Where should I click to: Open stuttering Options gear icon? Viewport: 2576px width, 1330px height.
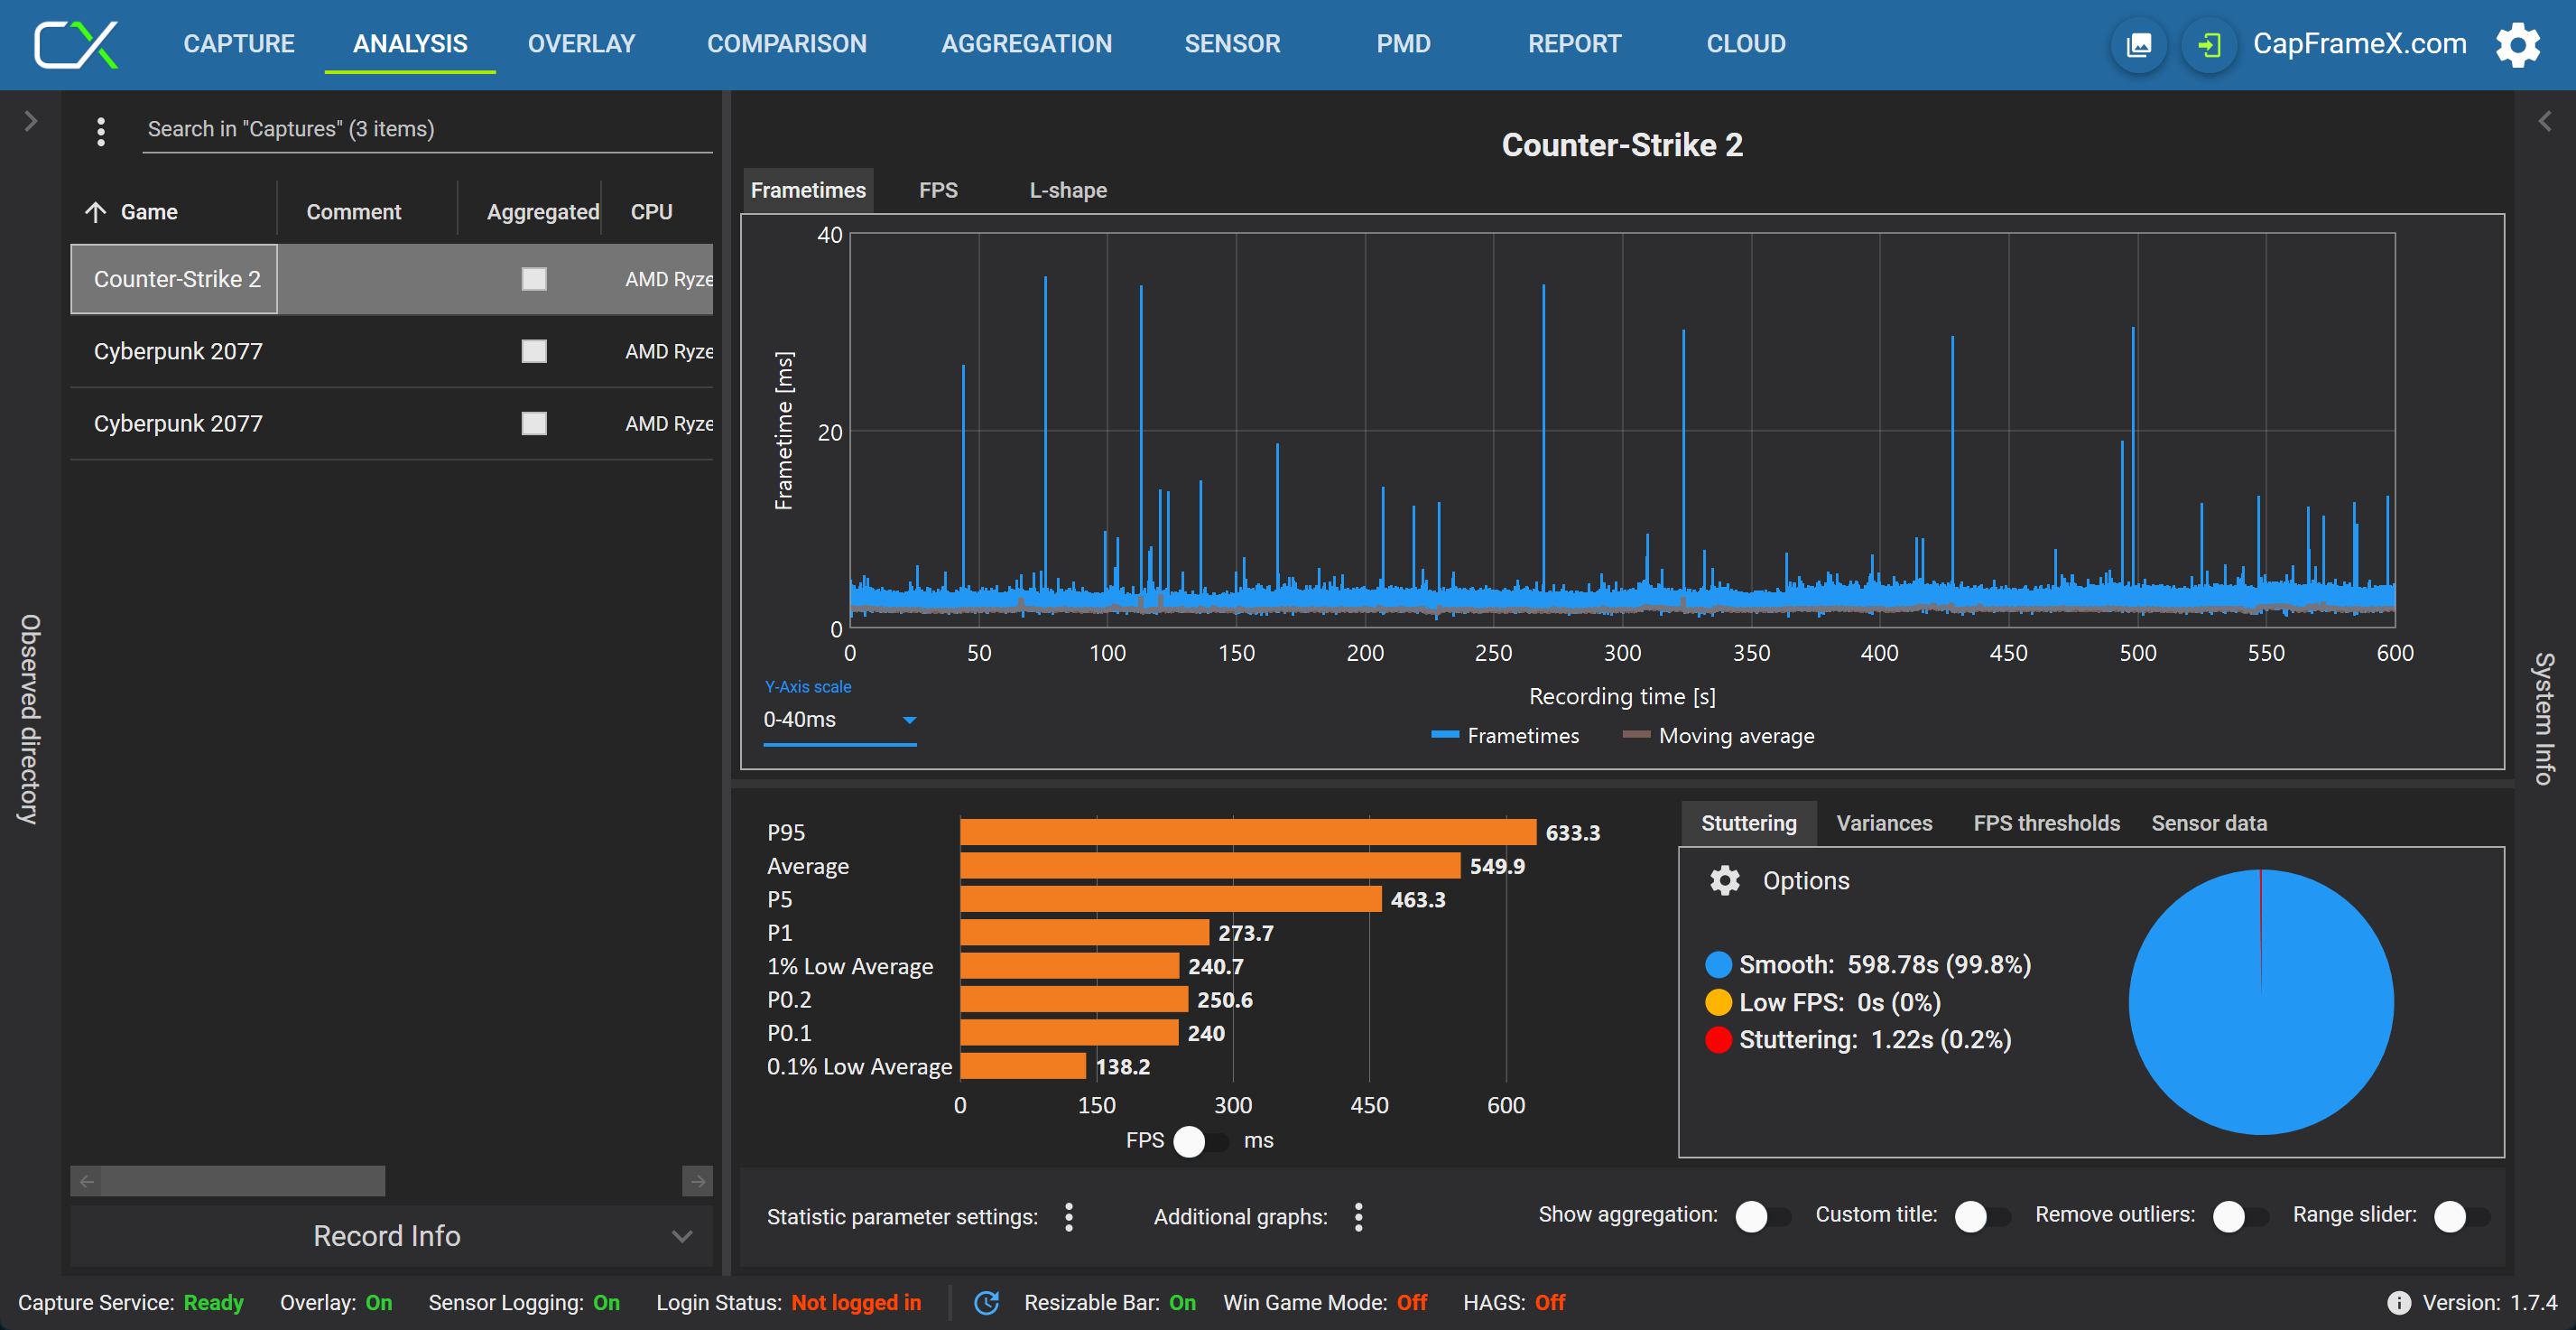coord(1724,880)
